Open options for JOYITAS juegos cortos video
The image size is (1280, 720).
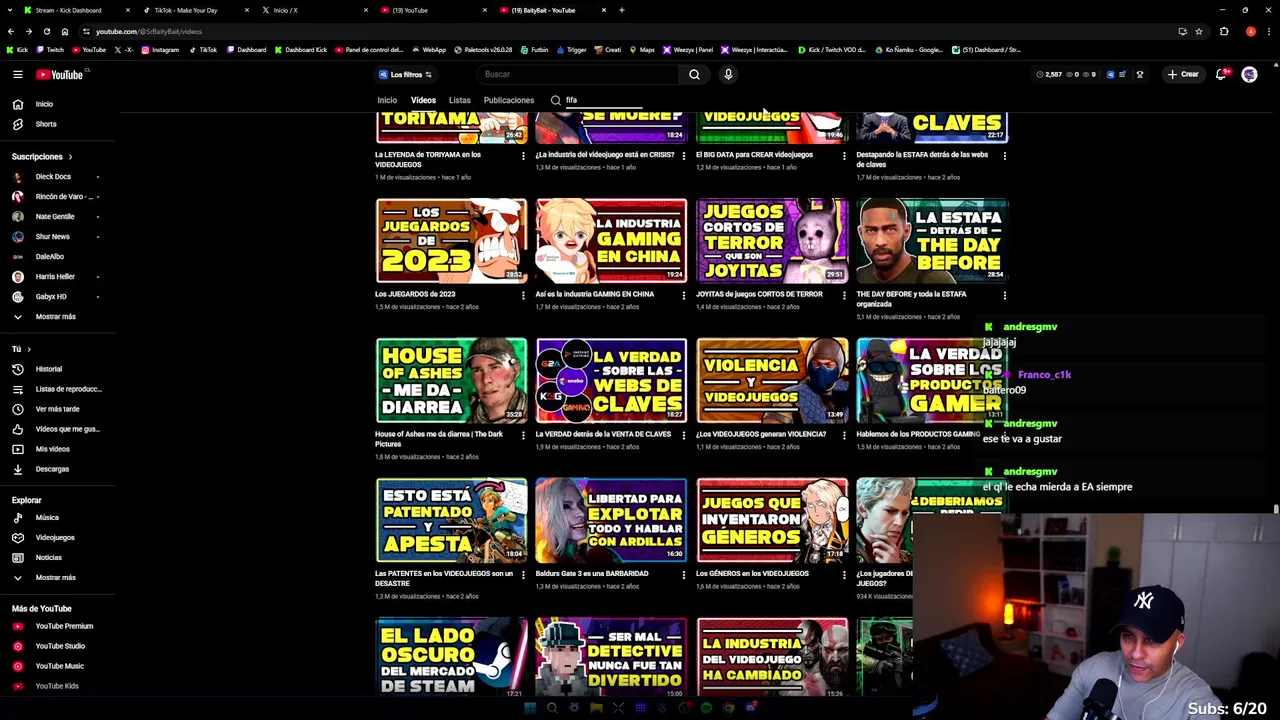(x=844, y=296)
